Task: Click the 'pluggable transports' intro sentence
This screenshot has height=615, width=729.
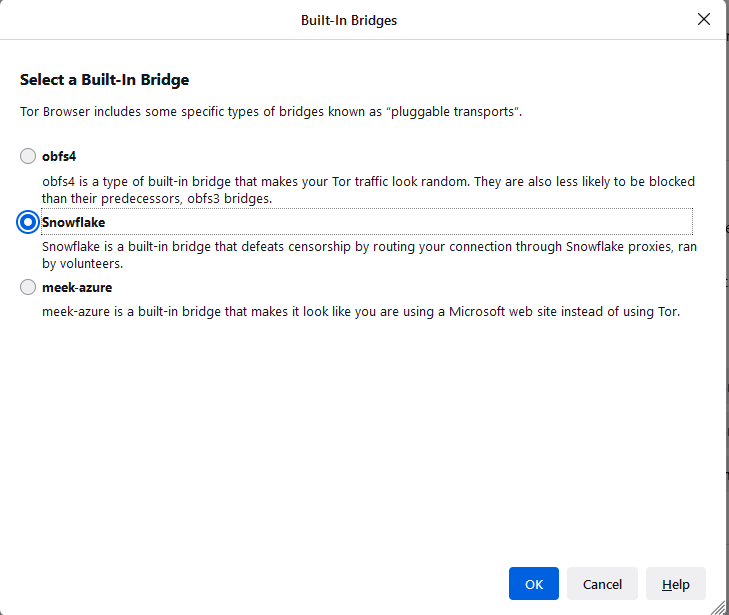Action: pos(271,112)
